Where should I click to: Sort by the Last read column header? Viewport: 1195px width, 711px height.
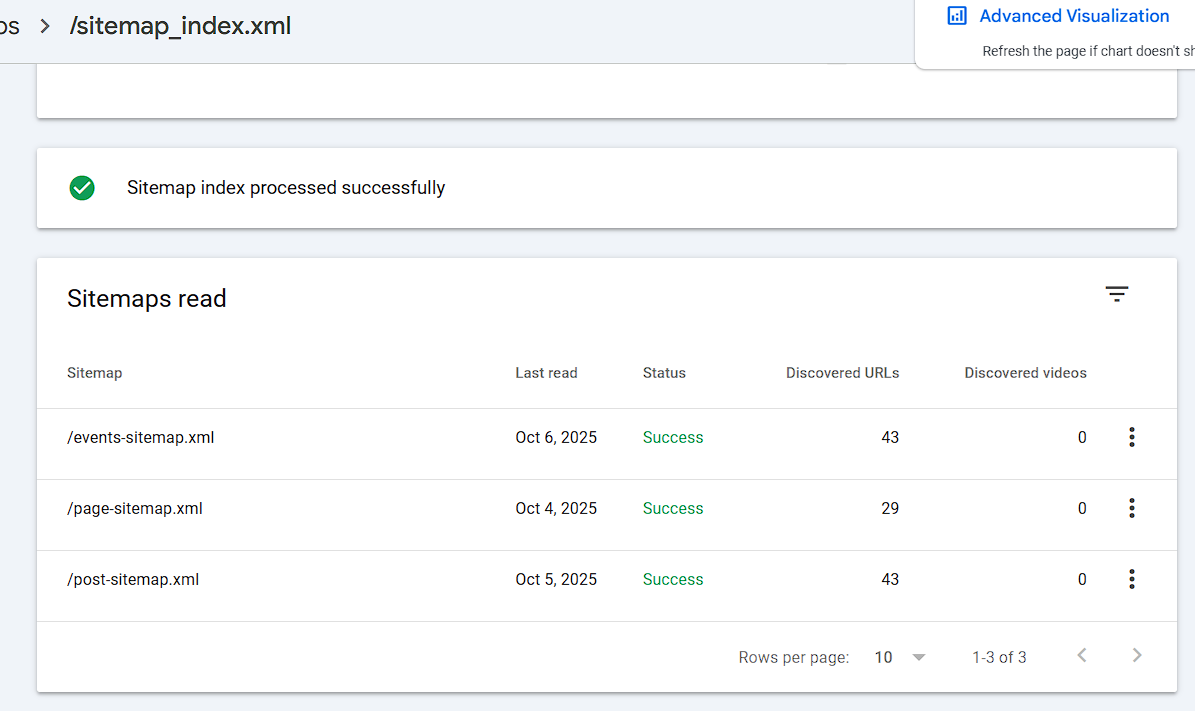coord(546,373)
